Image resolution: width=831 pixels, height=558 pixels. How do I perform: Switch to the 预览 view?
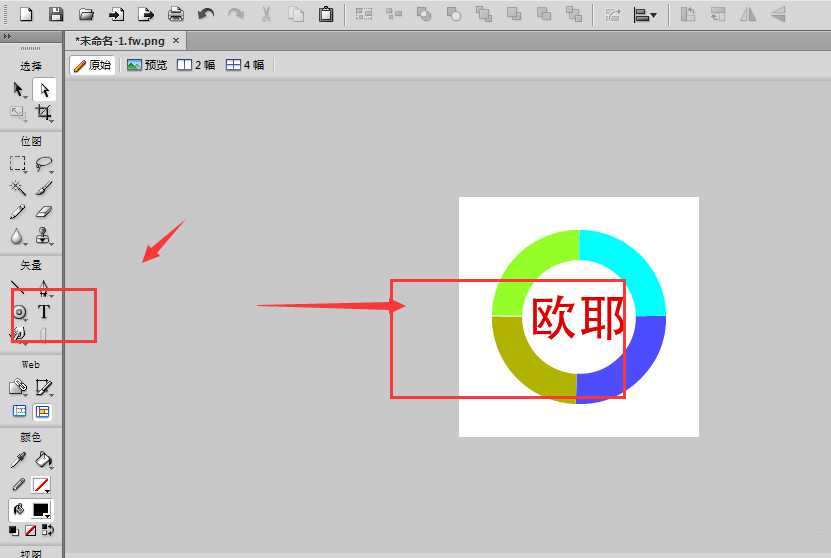pos(147,65)
